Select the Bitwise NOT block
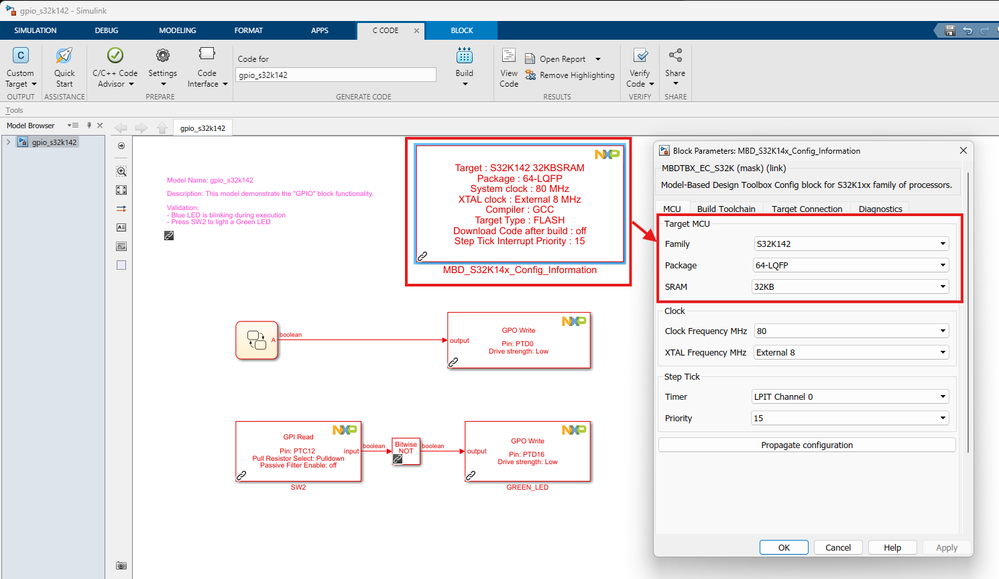 click(406, 451)
